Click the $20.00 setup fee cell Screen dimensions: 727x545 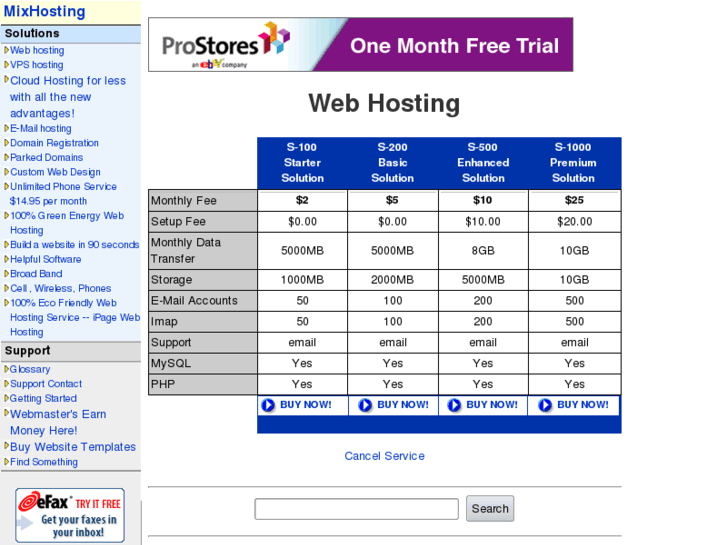coord(574,222)
